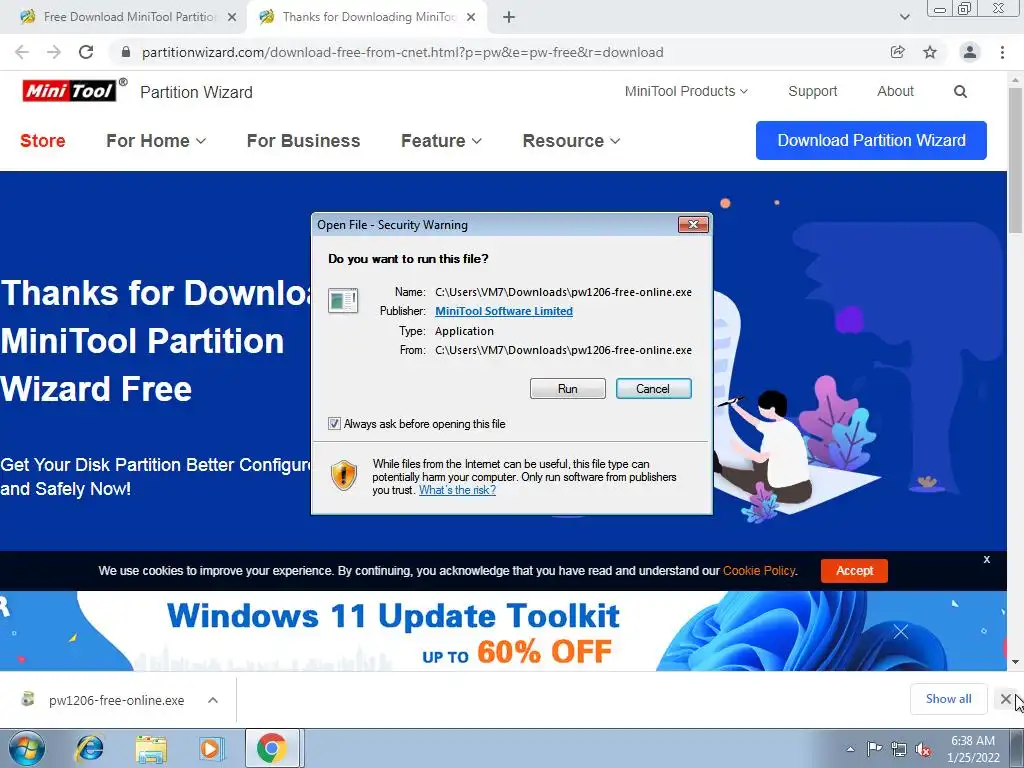Image resolution: width=1024 pixels, height=768 pixels.
Task: Open Chrome three-dot menu
Action: click(1002, 52)
